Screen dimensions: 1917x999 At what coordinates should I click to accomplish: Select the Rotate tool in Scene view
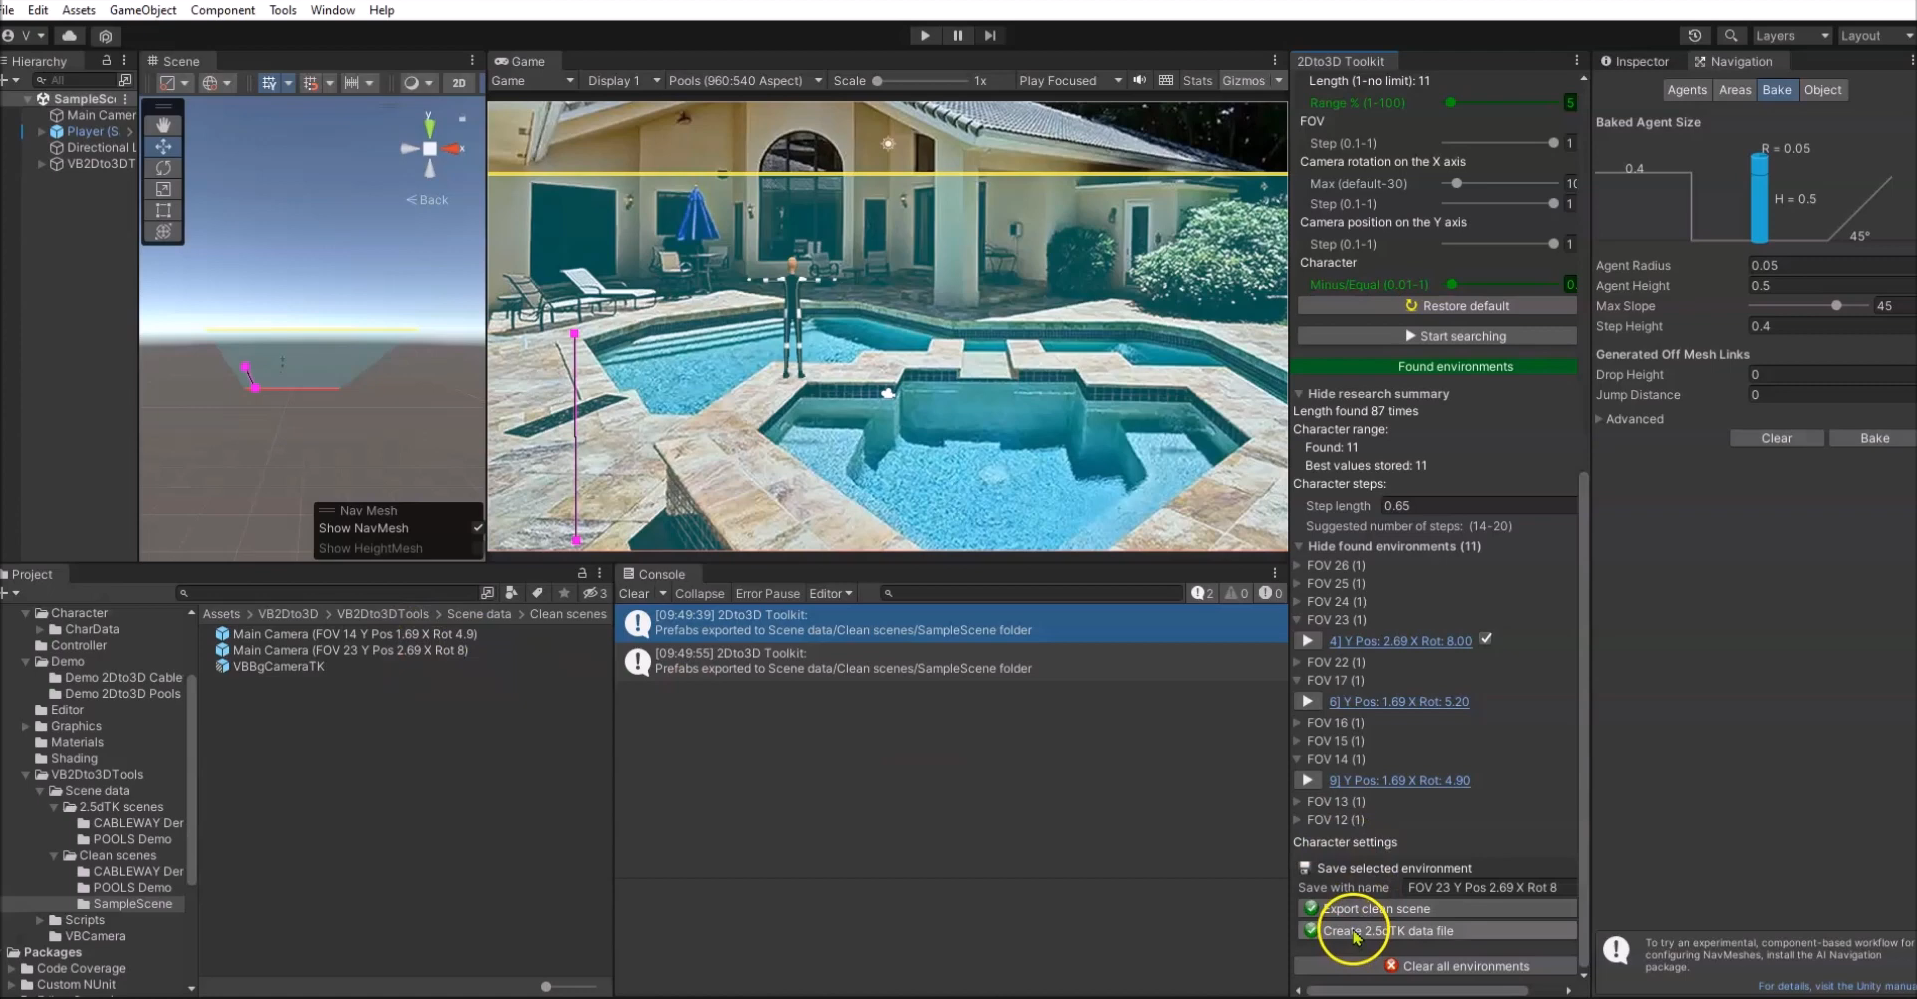[163, 168]
